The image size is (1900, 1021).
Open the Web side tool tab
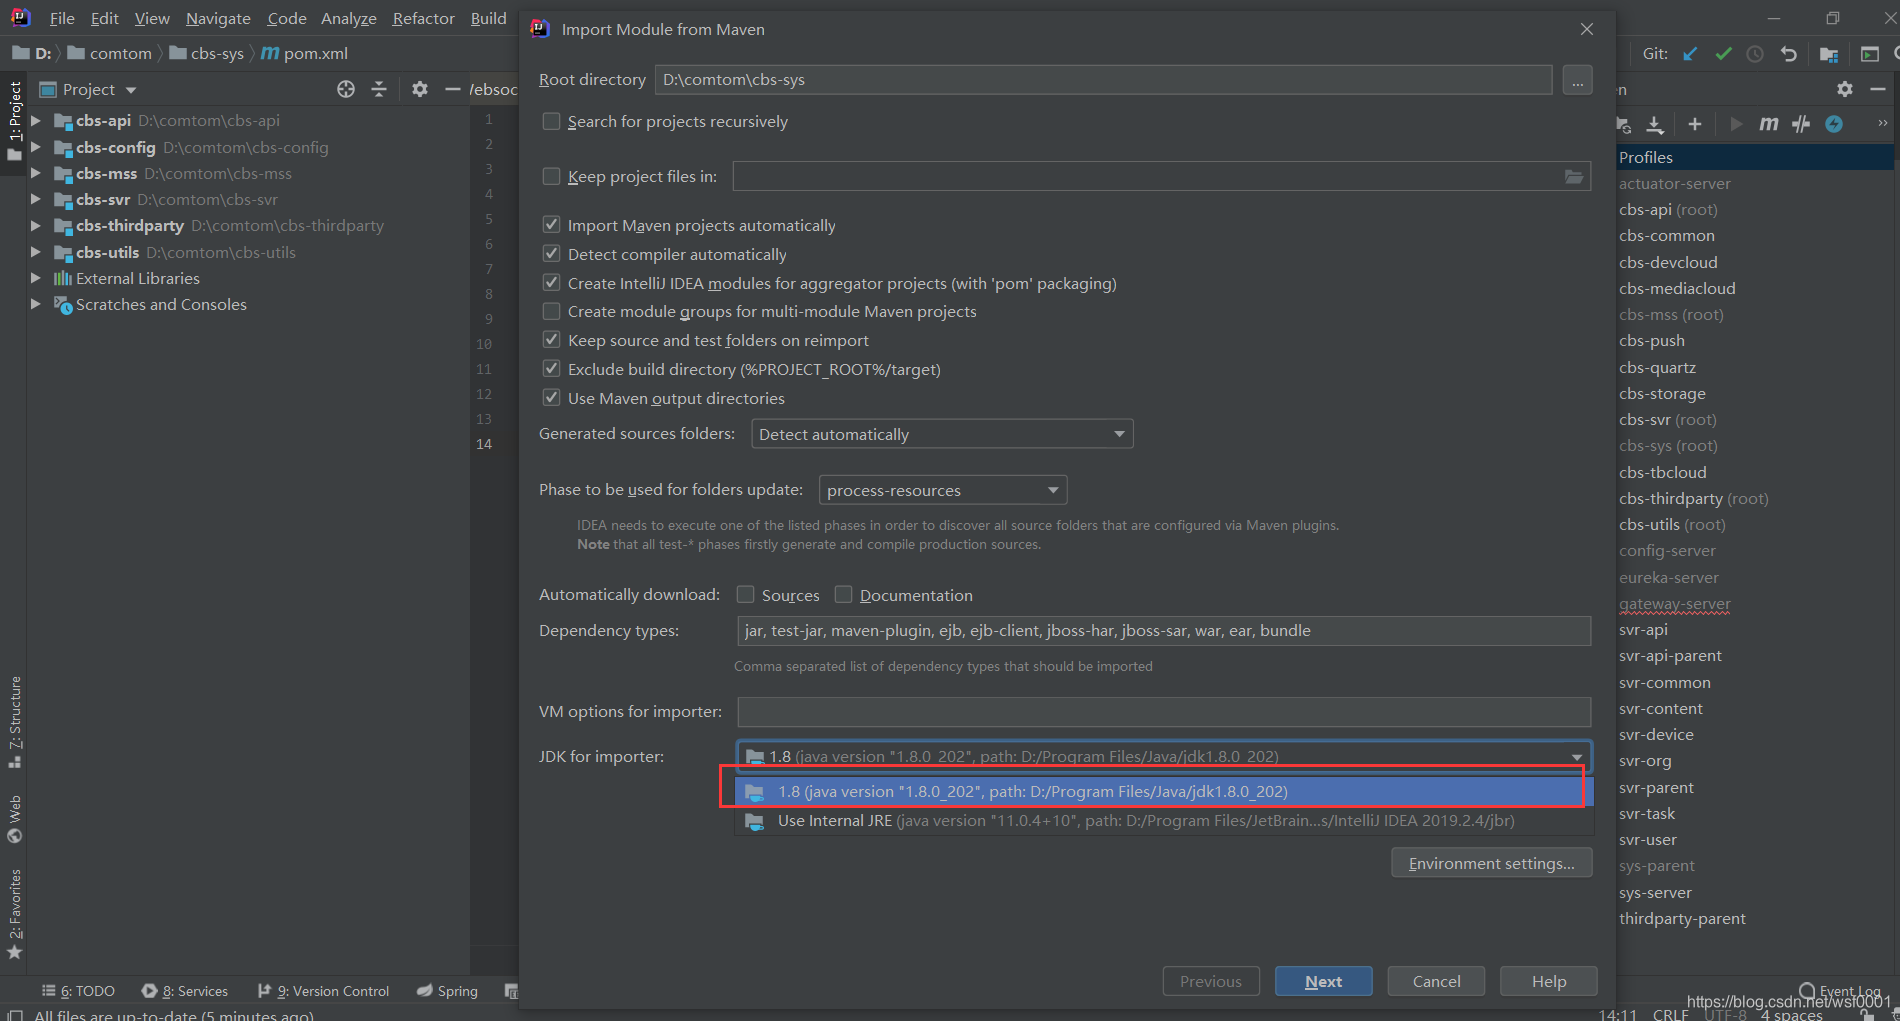click(x=14, y=818)
